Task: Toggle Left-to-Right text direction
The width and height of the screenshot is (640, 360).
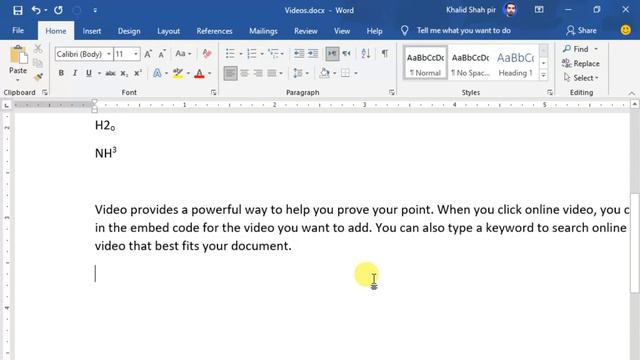Action: (x=332, y=53)
